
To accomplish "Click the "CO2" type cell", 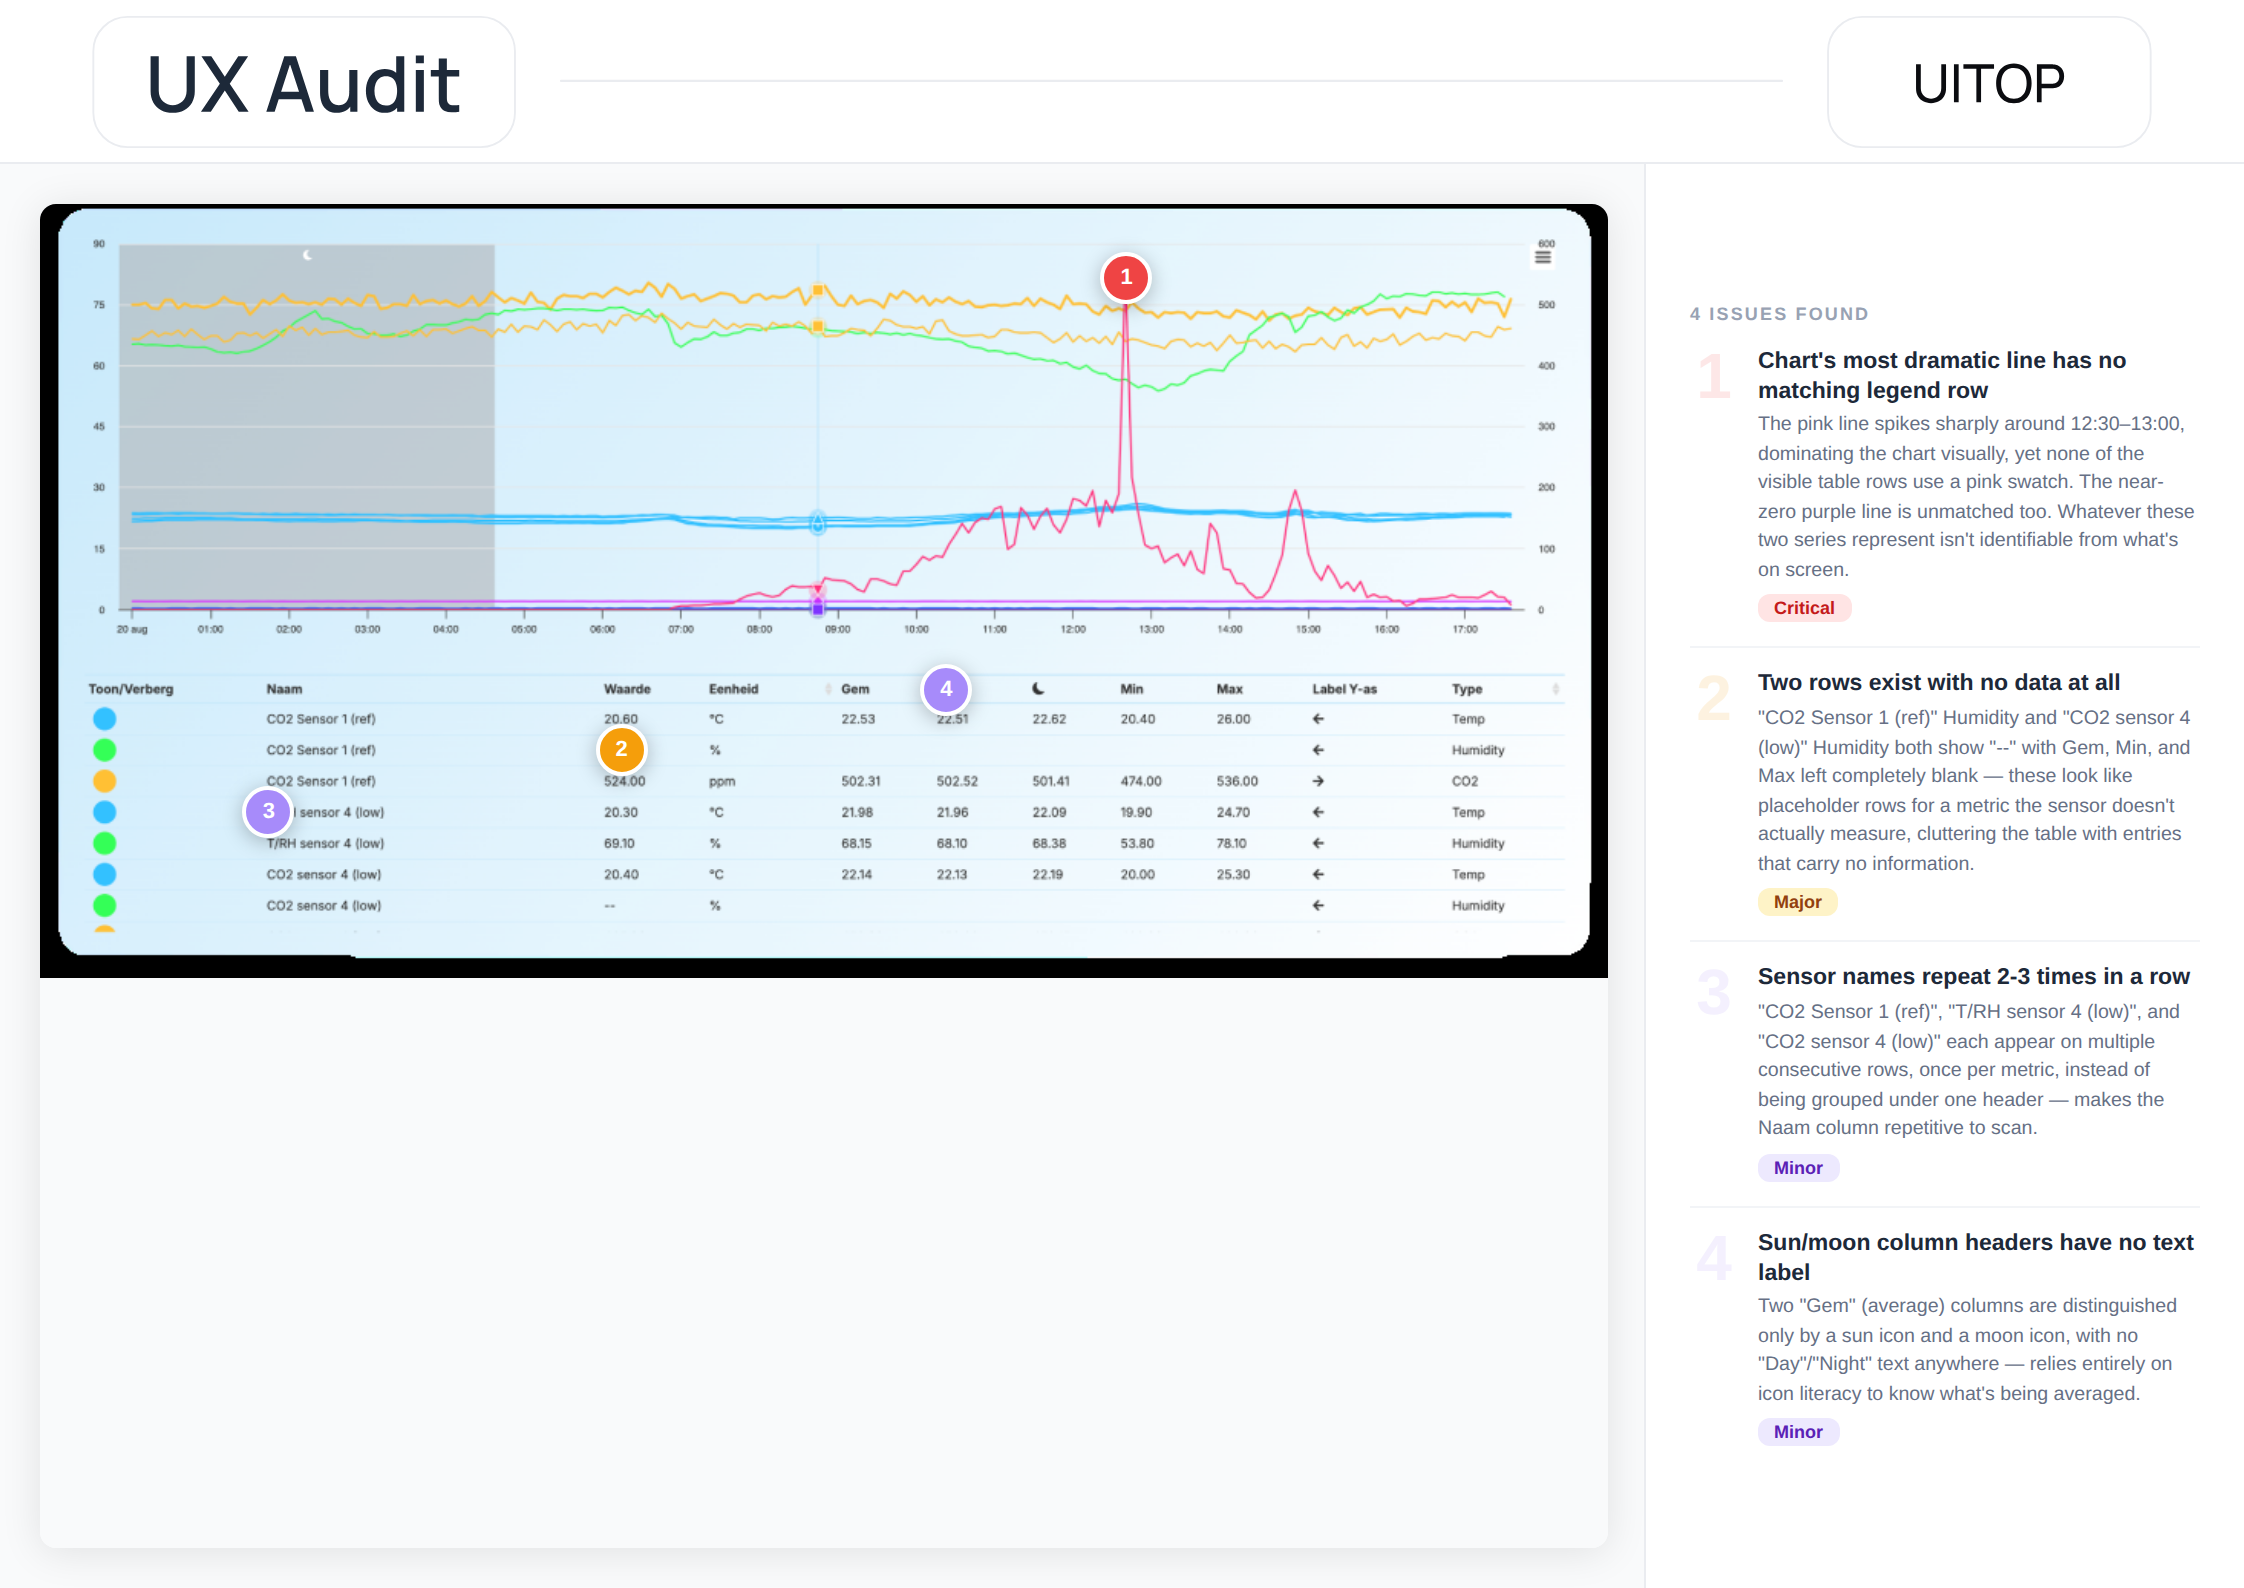I will [1465, 781].
